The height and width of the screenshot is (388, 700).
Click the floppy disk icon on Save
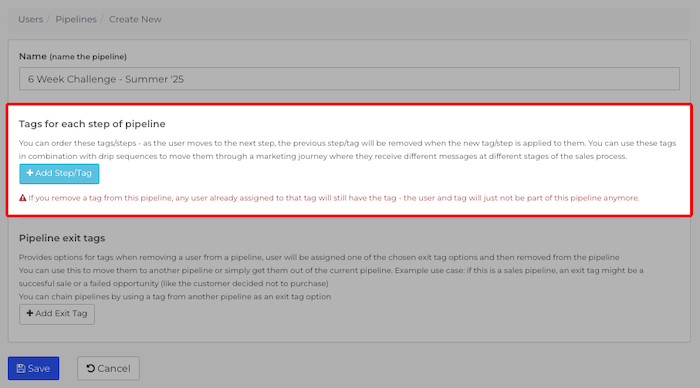pos(21,368)
